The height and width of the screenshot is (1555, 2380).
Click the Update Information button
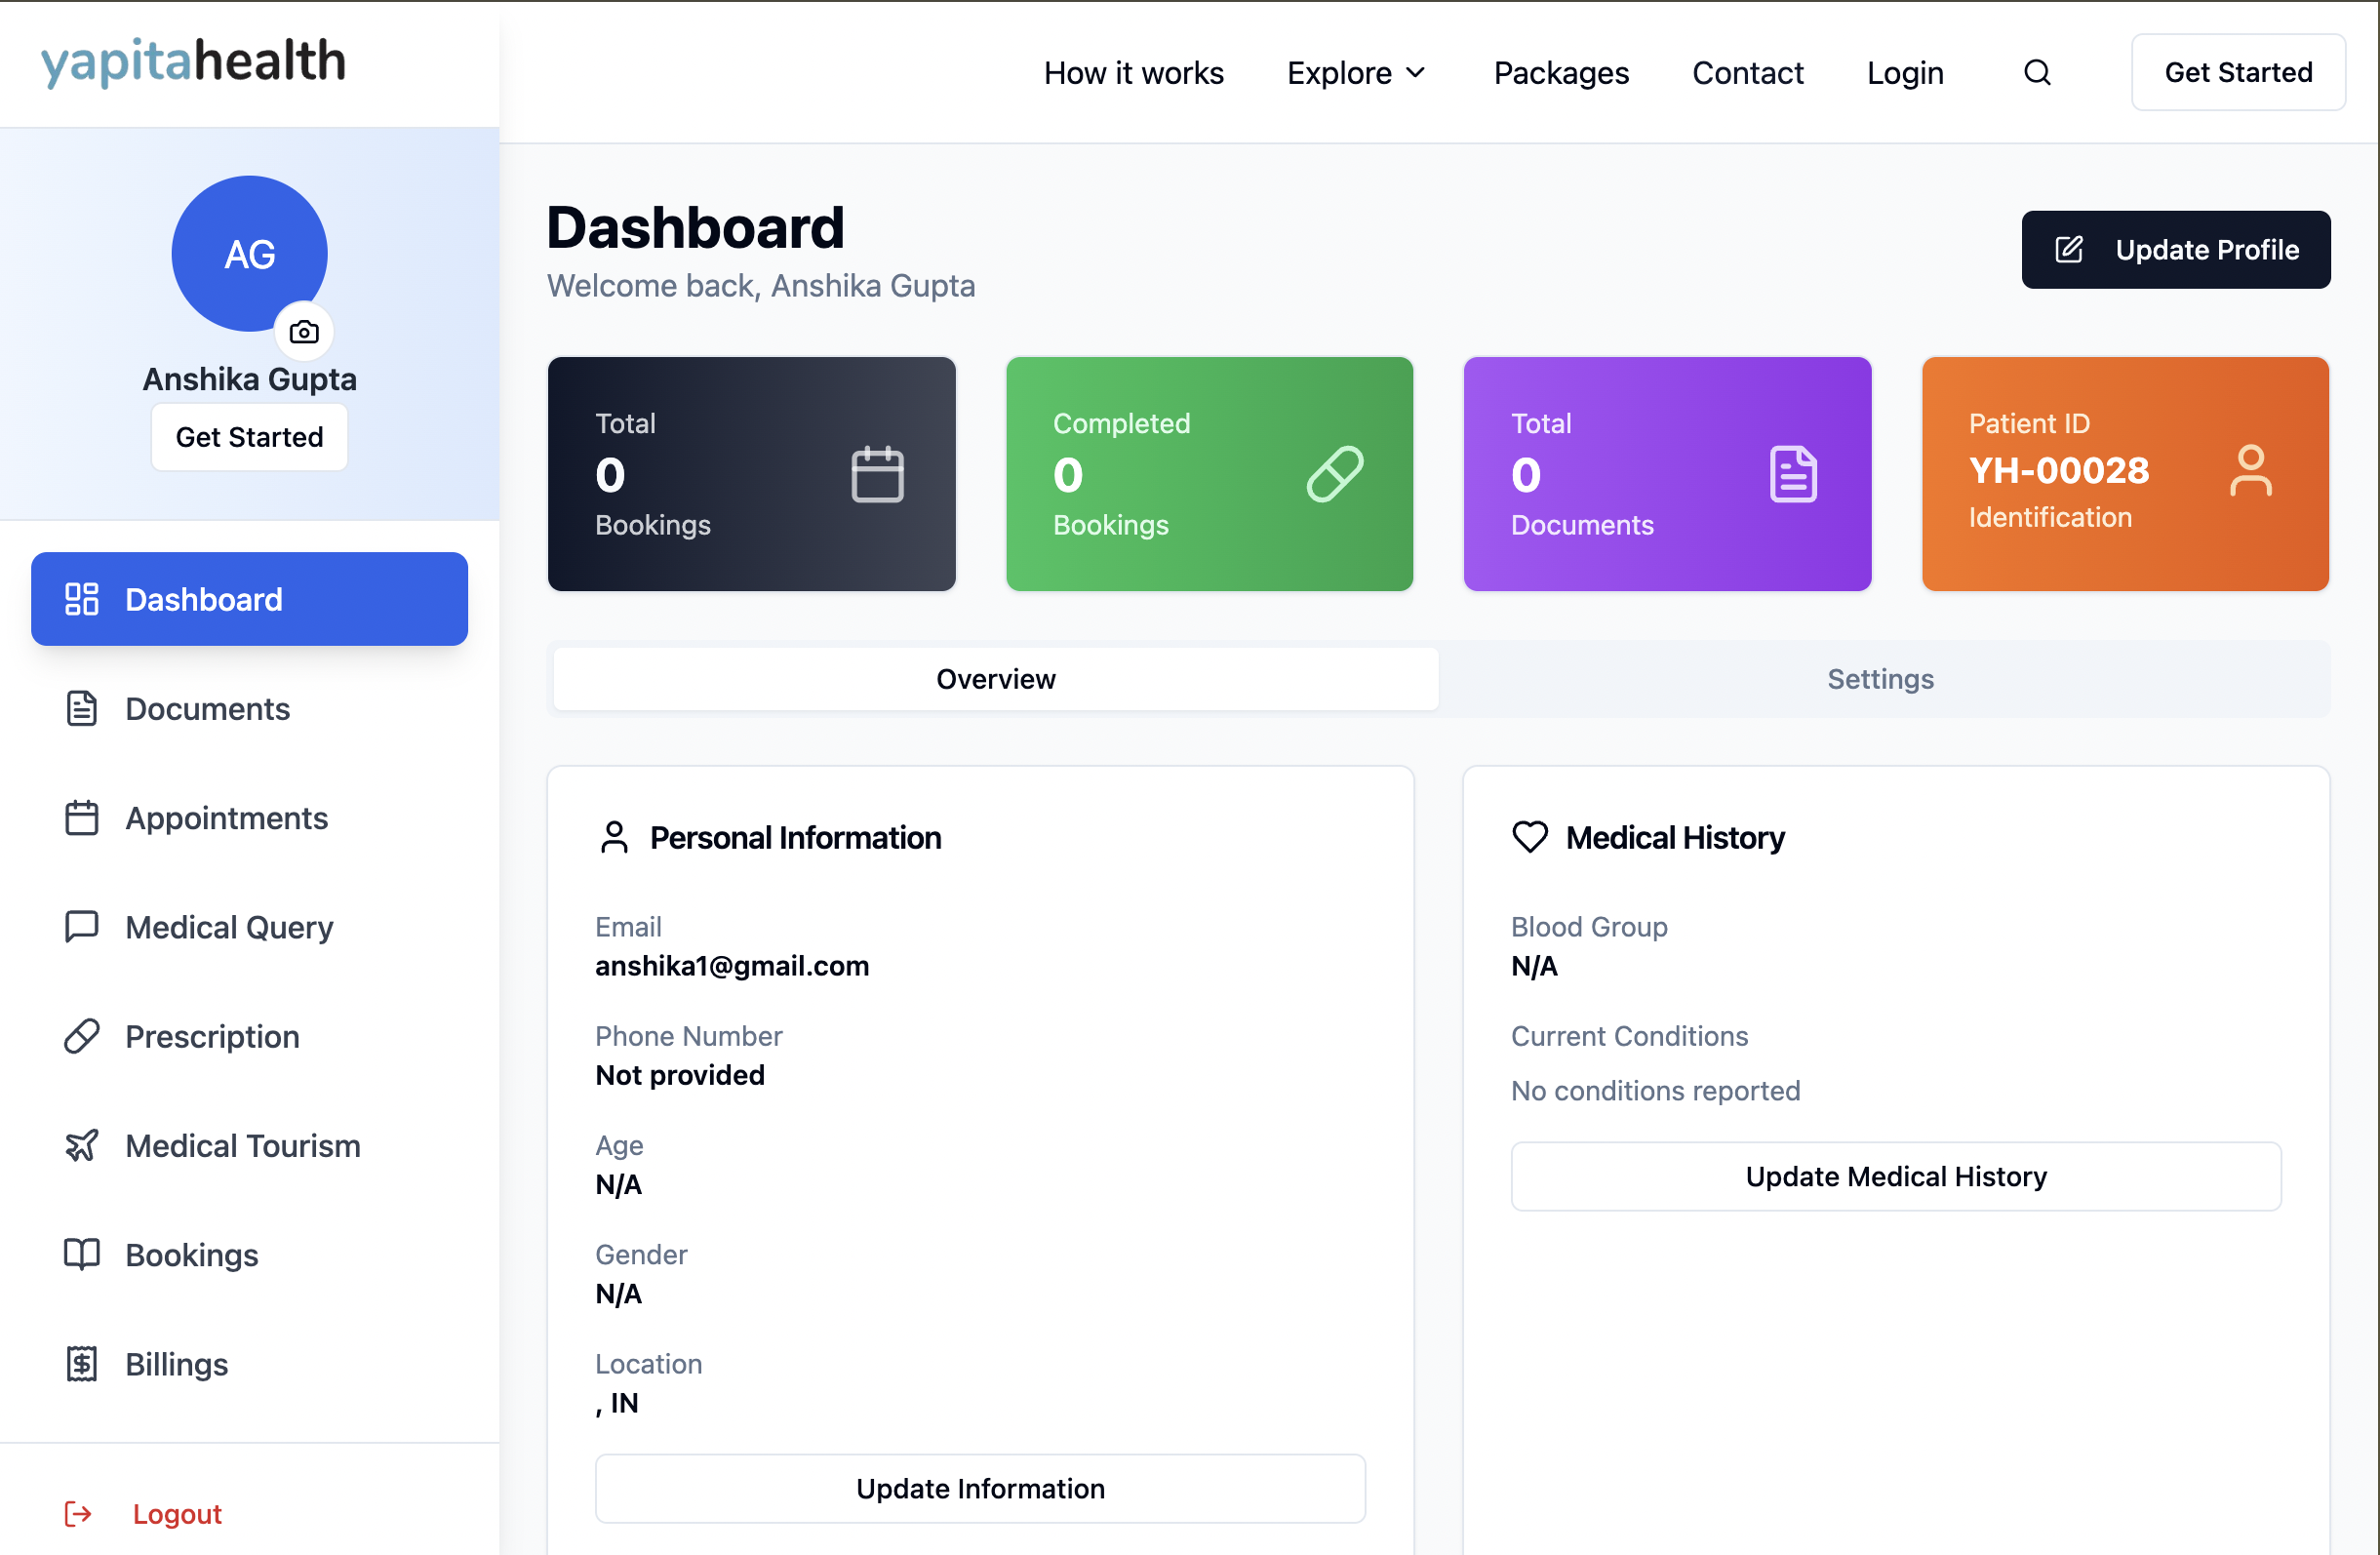[x=980, y=1488]
